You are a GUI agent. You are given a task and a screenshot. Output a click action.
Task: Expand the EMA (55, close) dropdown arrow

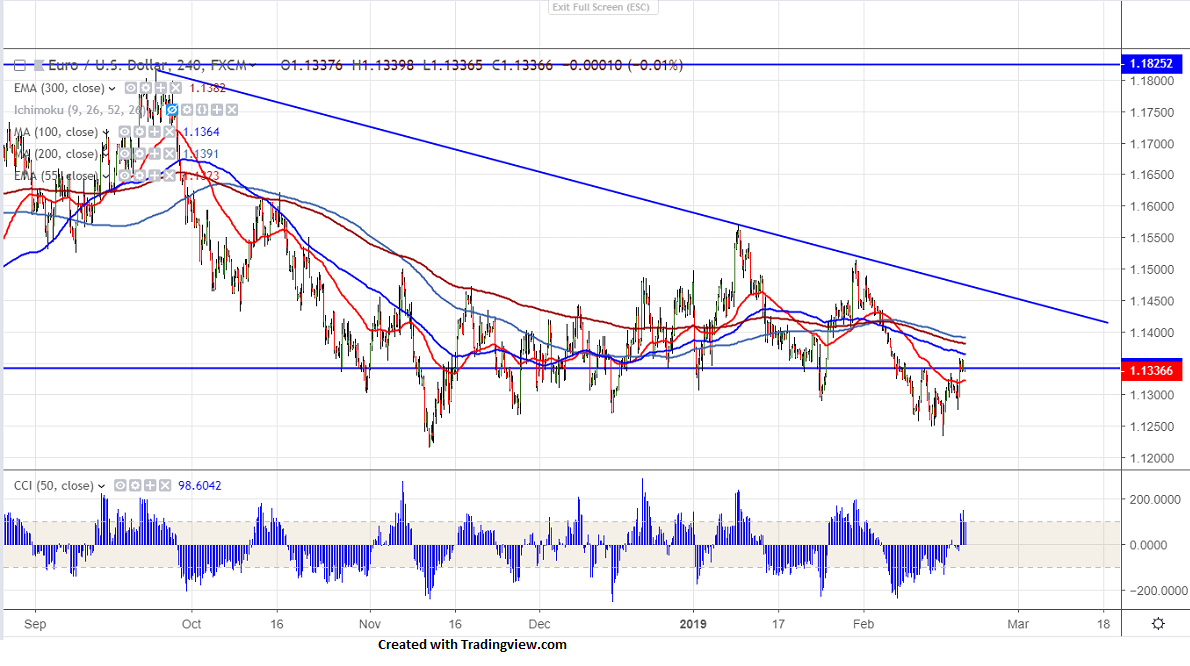click(x=105, y=177)
